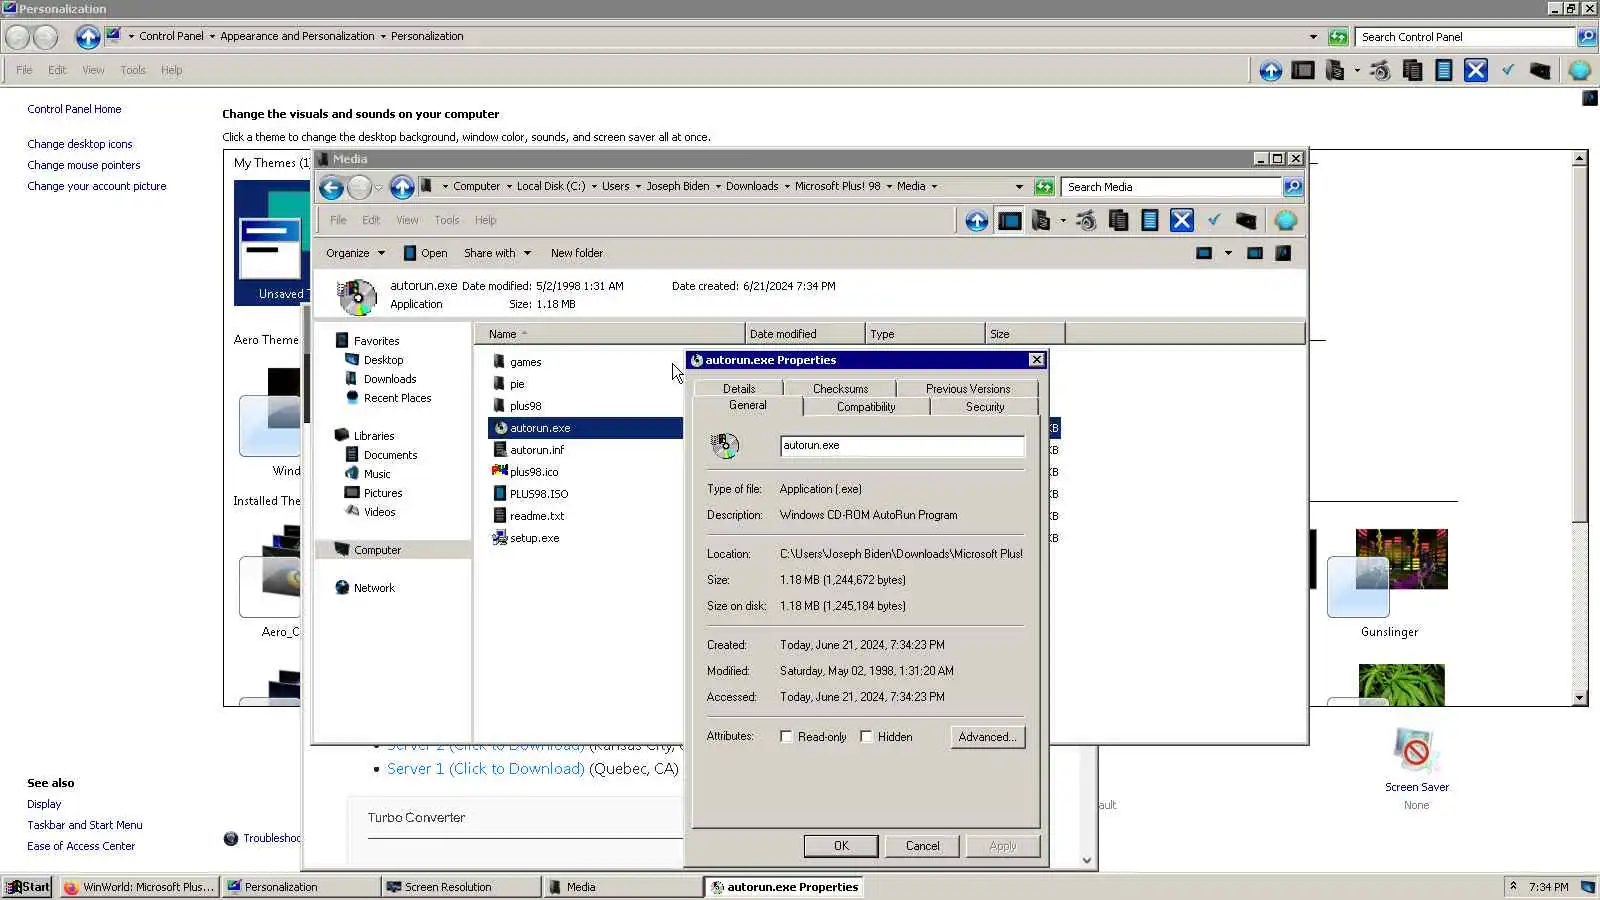
Task: Open the Media address bar history dropdown
Action: coord(1019,187)
